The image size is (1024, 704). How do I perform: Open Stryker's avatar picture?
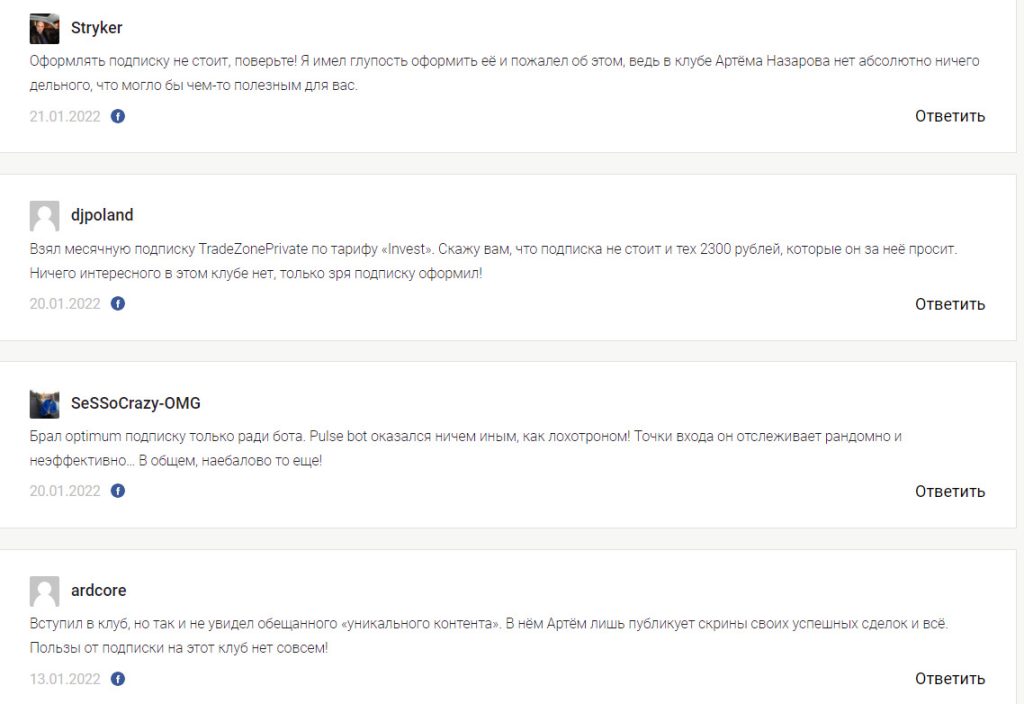pos(44,29)
